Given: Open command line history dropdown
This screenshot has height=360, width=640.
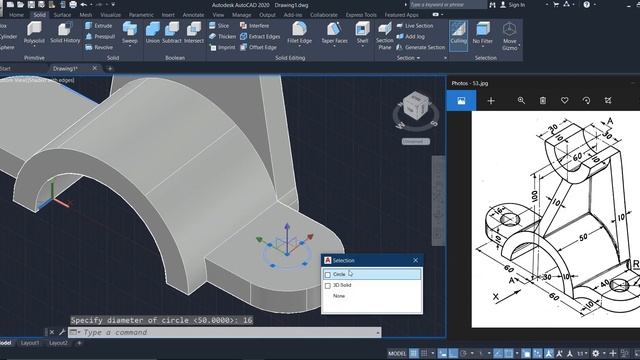Looking at the screenshot, I should pos(378,333).
